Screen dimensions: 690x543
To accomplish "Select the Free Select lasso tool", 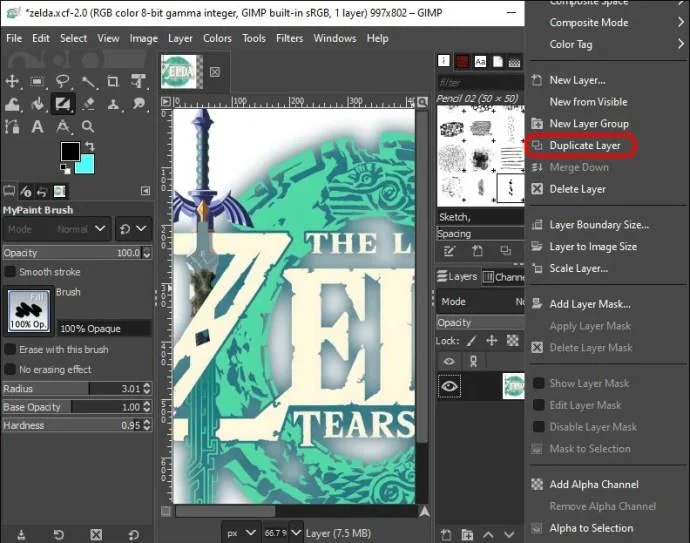I will (62, 81).
